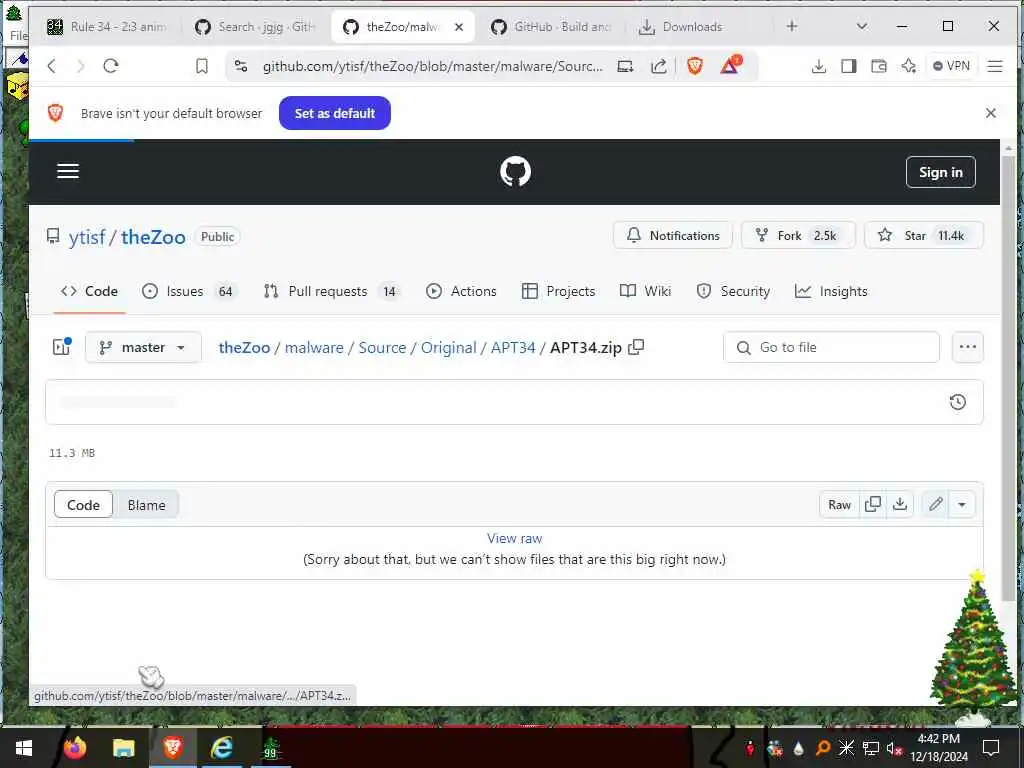
Task: Click the View raw link
Action: click(515, 538)
